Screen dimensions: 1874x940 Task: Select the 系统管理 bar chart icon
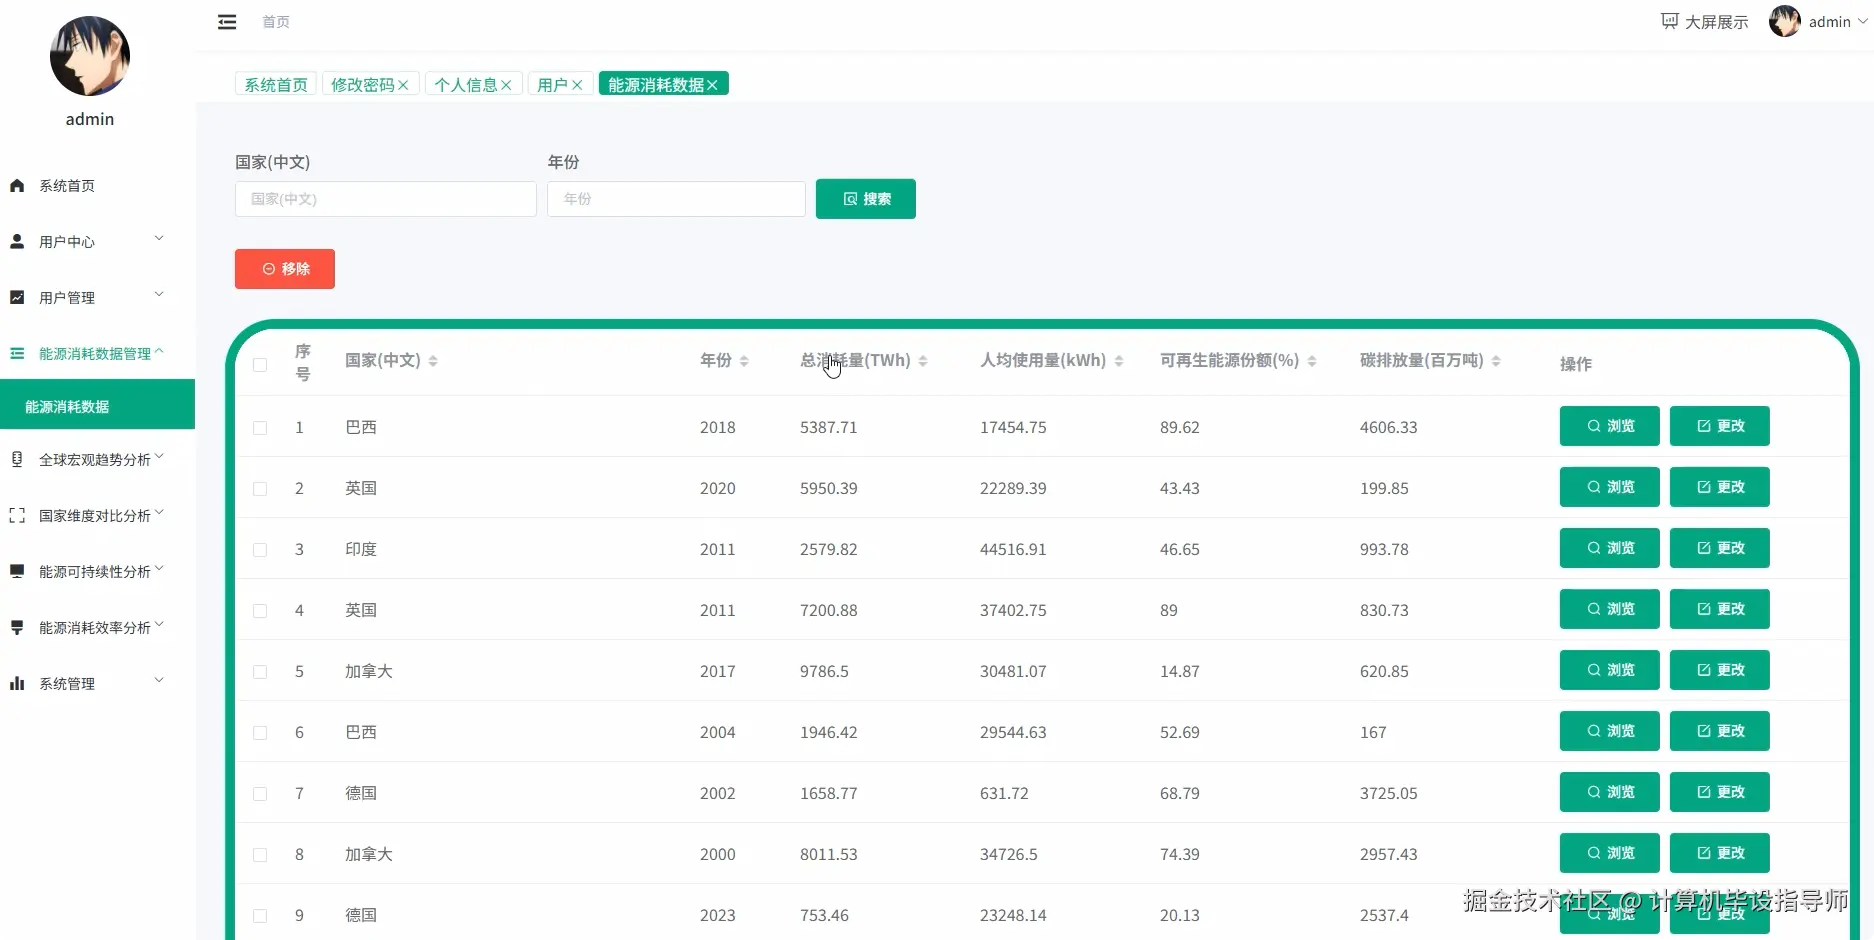(x=16, y=683)
